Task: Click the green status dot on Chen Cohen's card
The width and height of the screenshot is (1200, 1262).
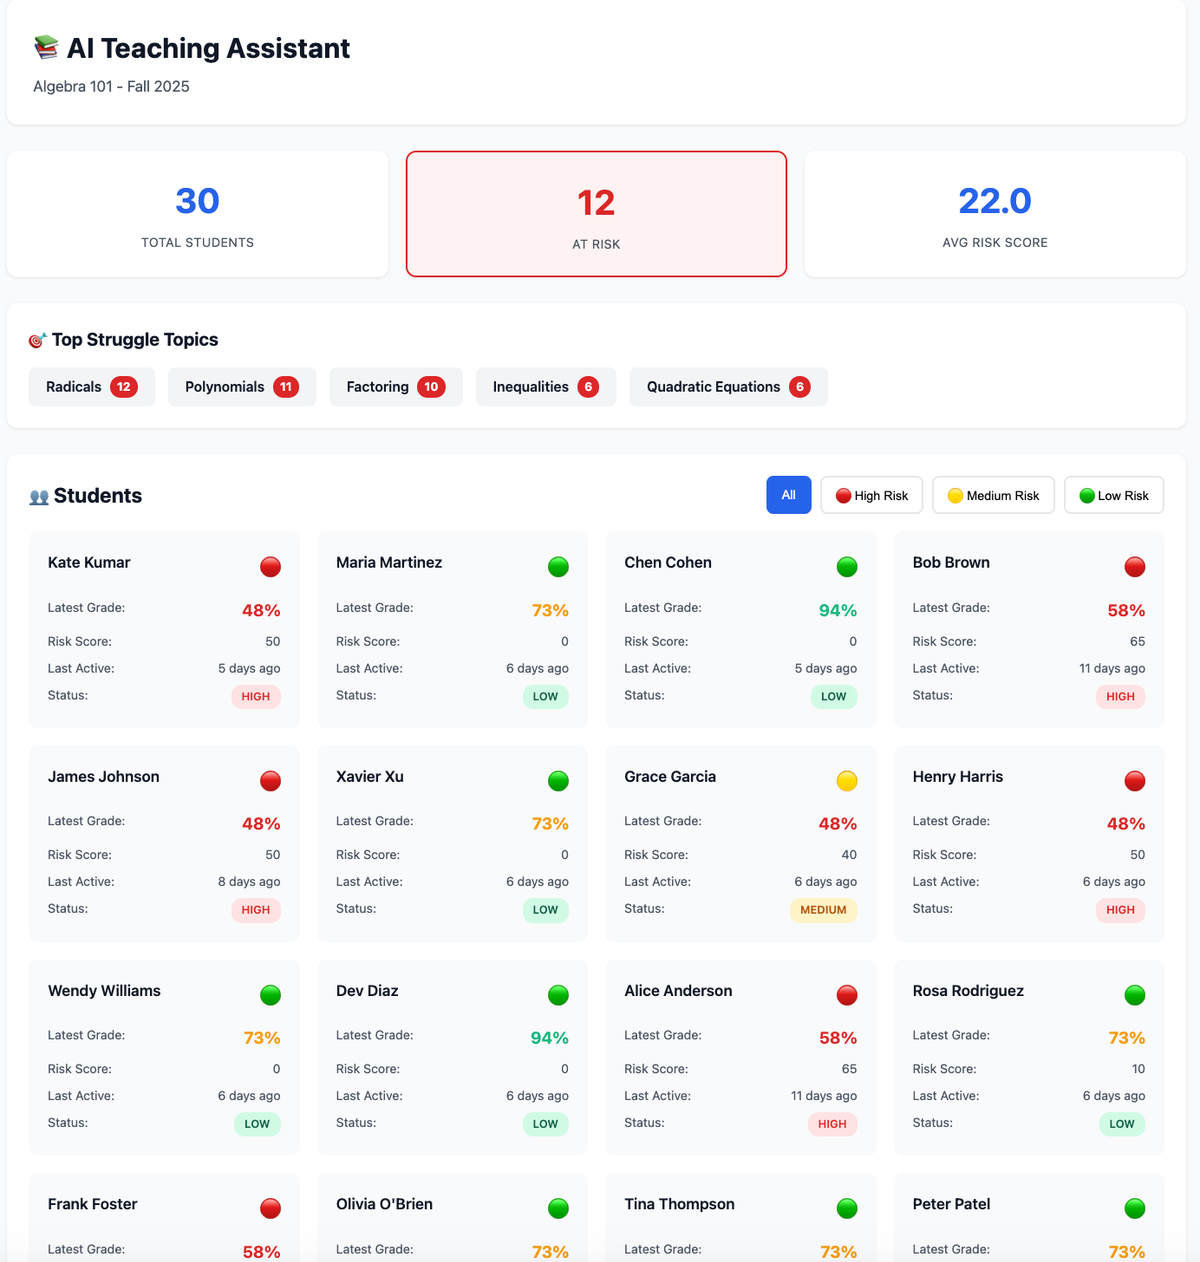Action: pos(847,566)
